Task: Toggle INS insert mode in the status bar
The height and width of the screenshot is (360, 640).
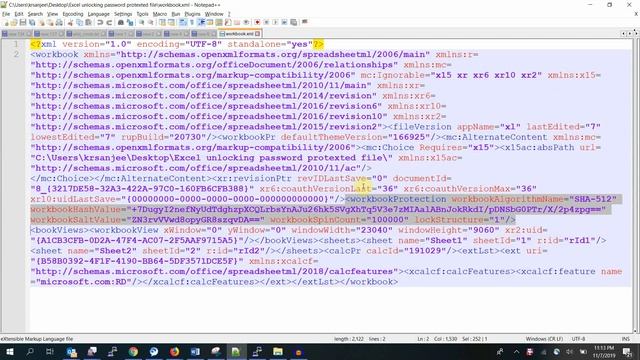Action: pyautogui.click(x=625, y=339)
